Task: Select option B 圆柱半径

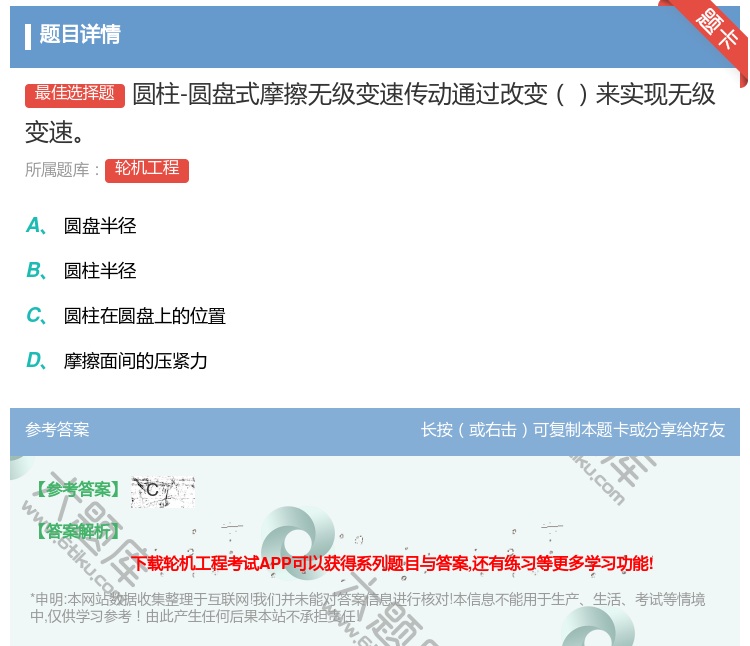Action: pyautogui.click(x=100, y=271)
